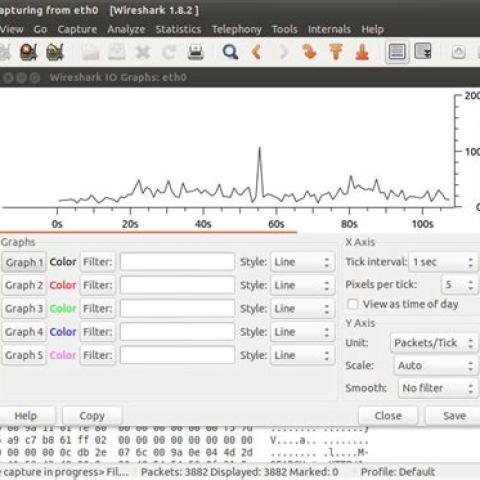Click the greyed open capture file icon

coord(91,52)
